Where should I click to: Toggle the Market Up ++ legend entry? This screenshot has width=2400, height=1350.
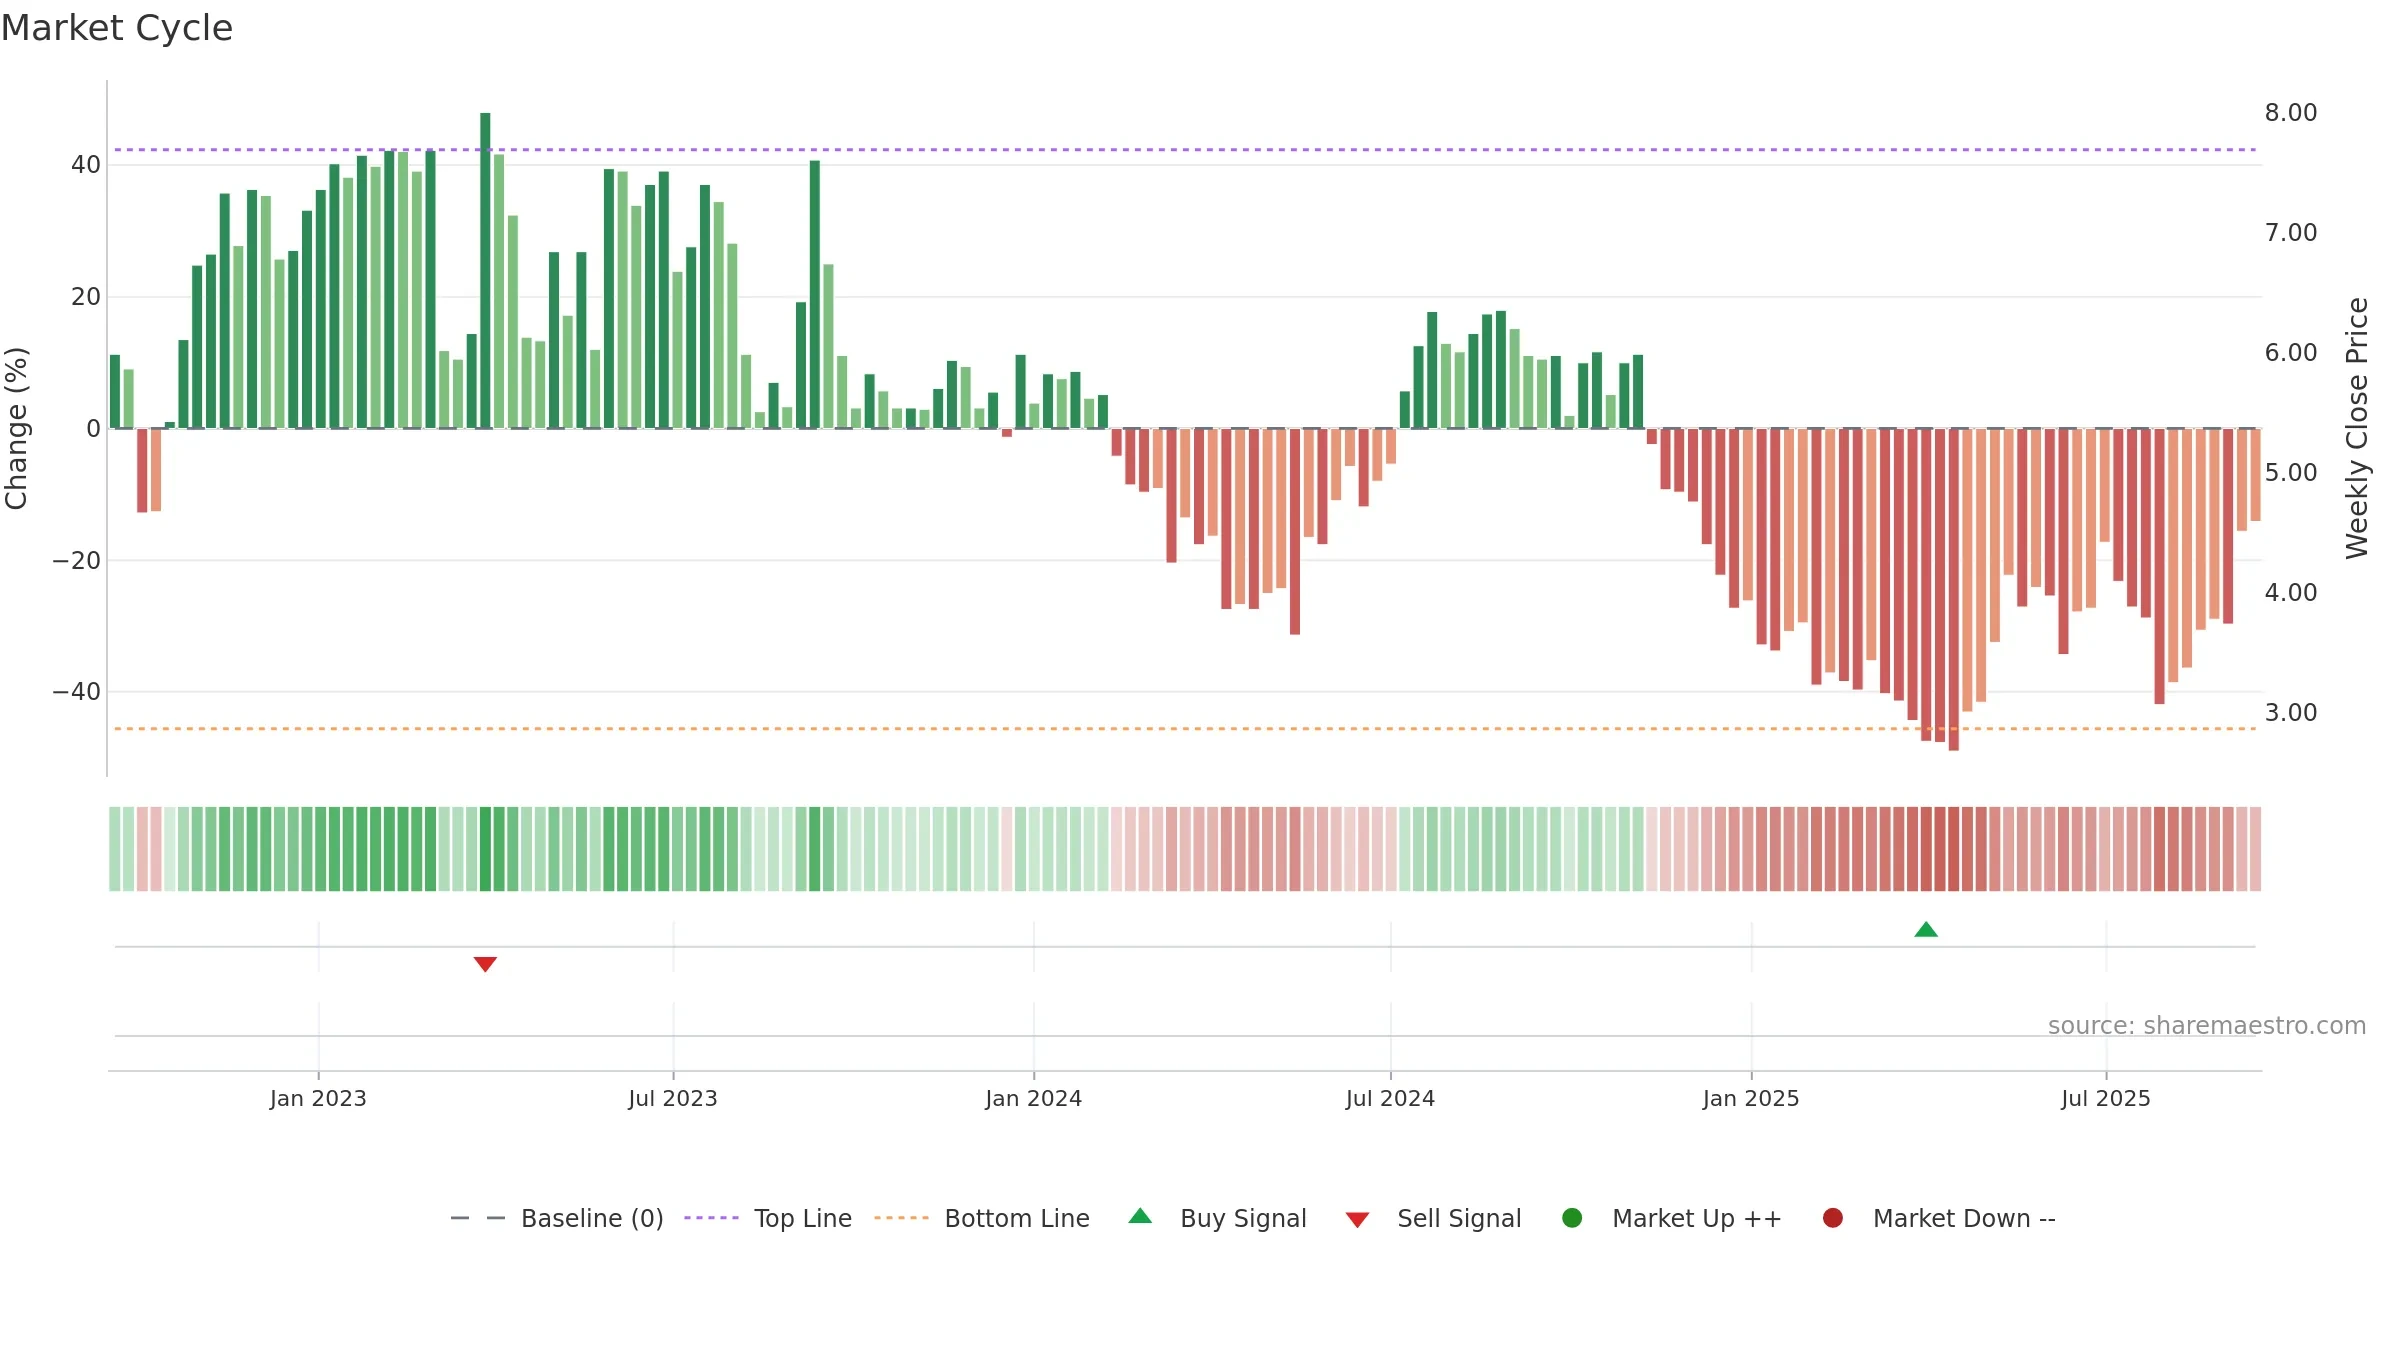(x=1672, y=1218)
